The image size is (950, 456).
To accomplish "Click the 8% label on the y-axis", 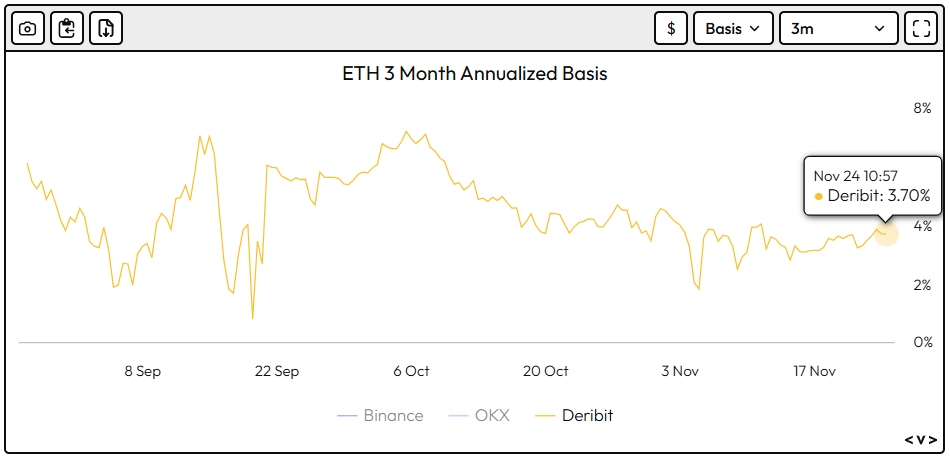I will pos(921,108).
